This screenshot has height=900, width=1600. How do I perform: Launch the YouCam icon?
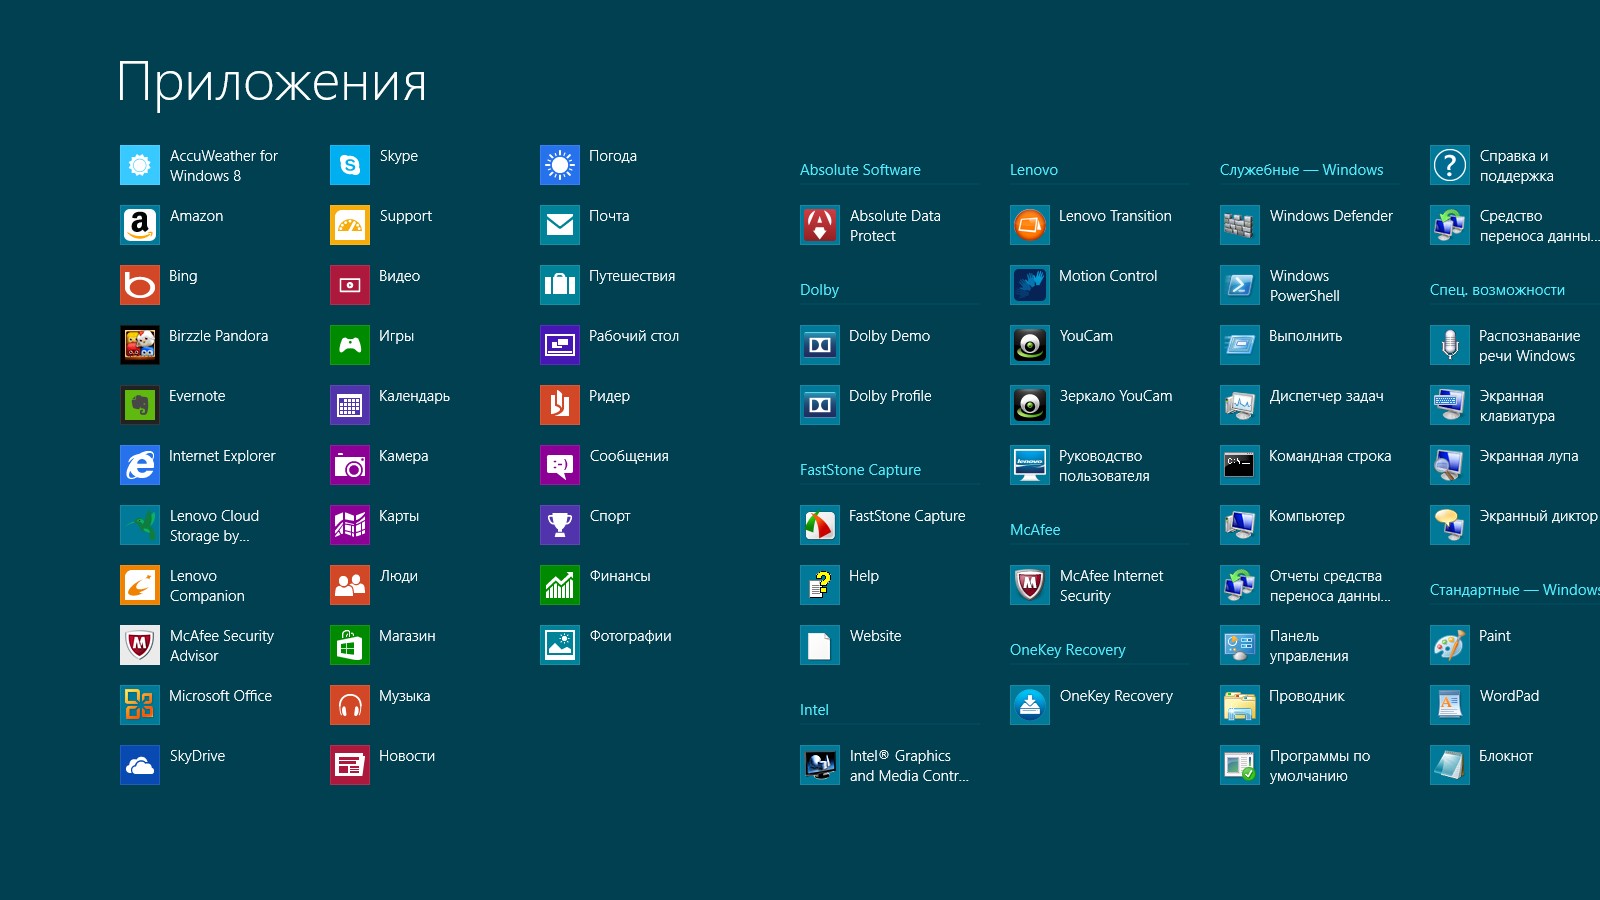click(x=1029, y=345)
